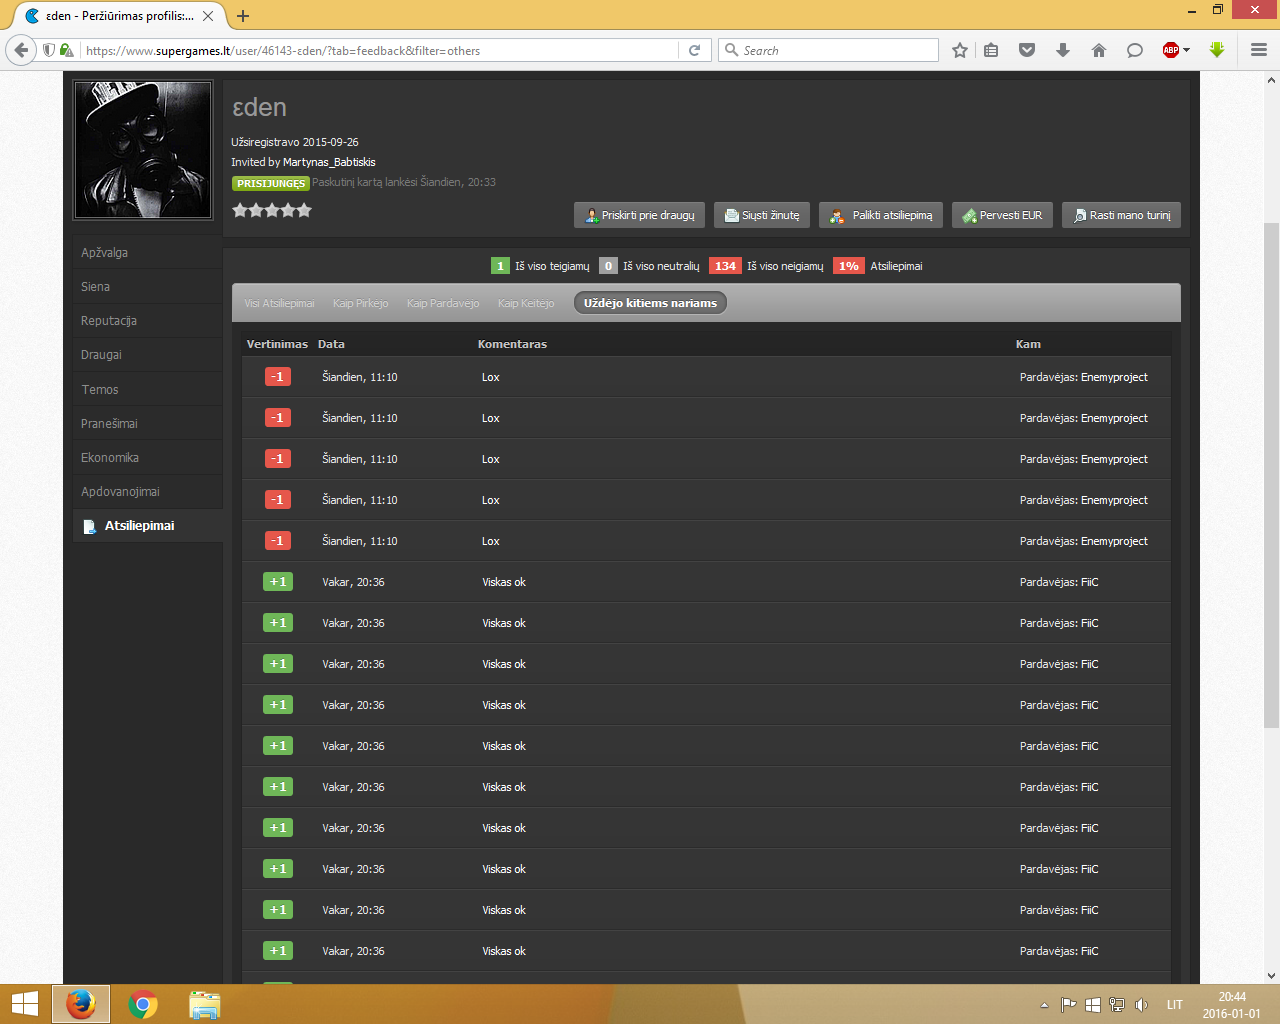
Task: Open bookmarks list icon
Action: coord(991,50)
